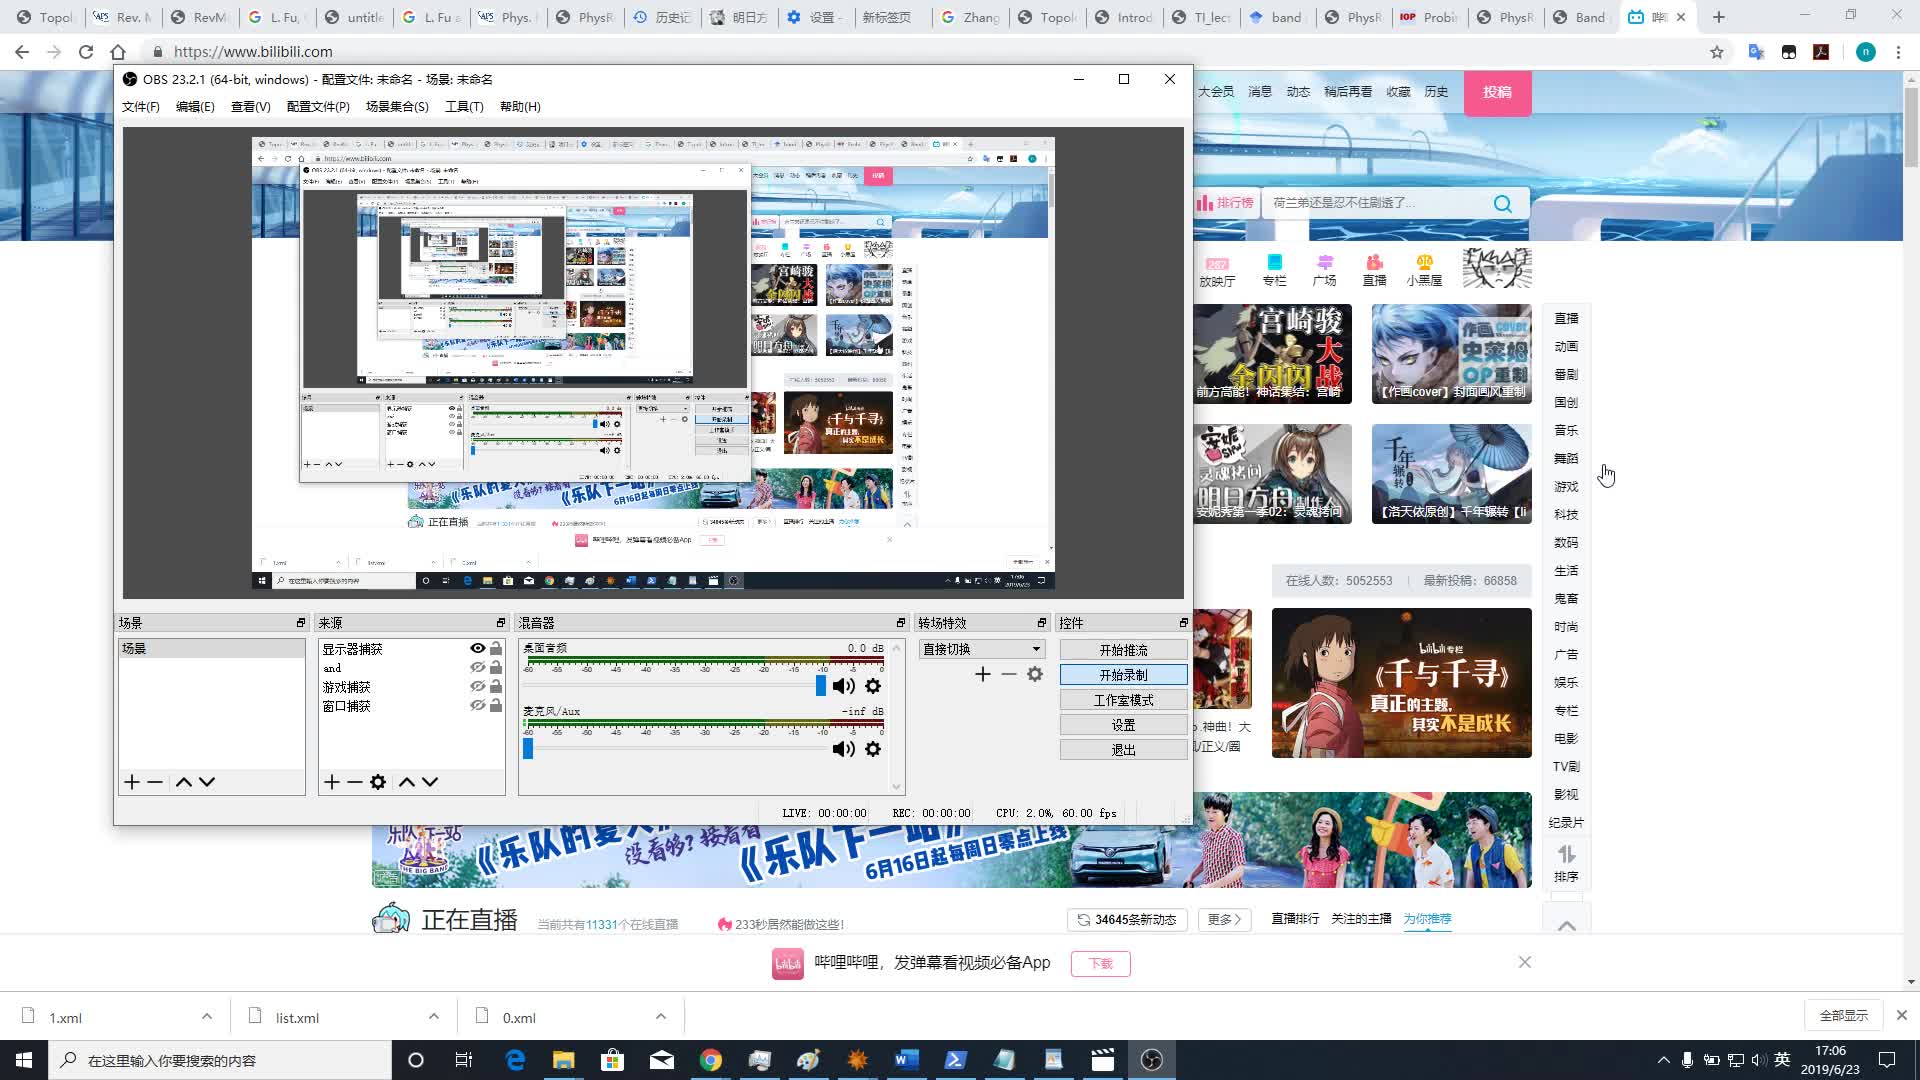Open Word from the Windows taskbar

coord(907,1060)
